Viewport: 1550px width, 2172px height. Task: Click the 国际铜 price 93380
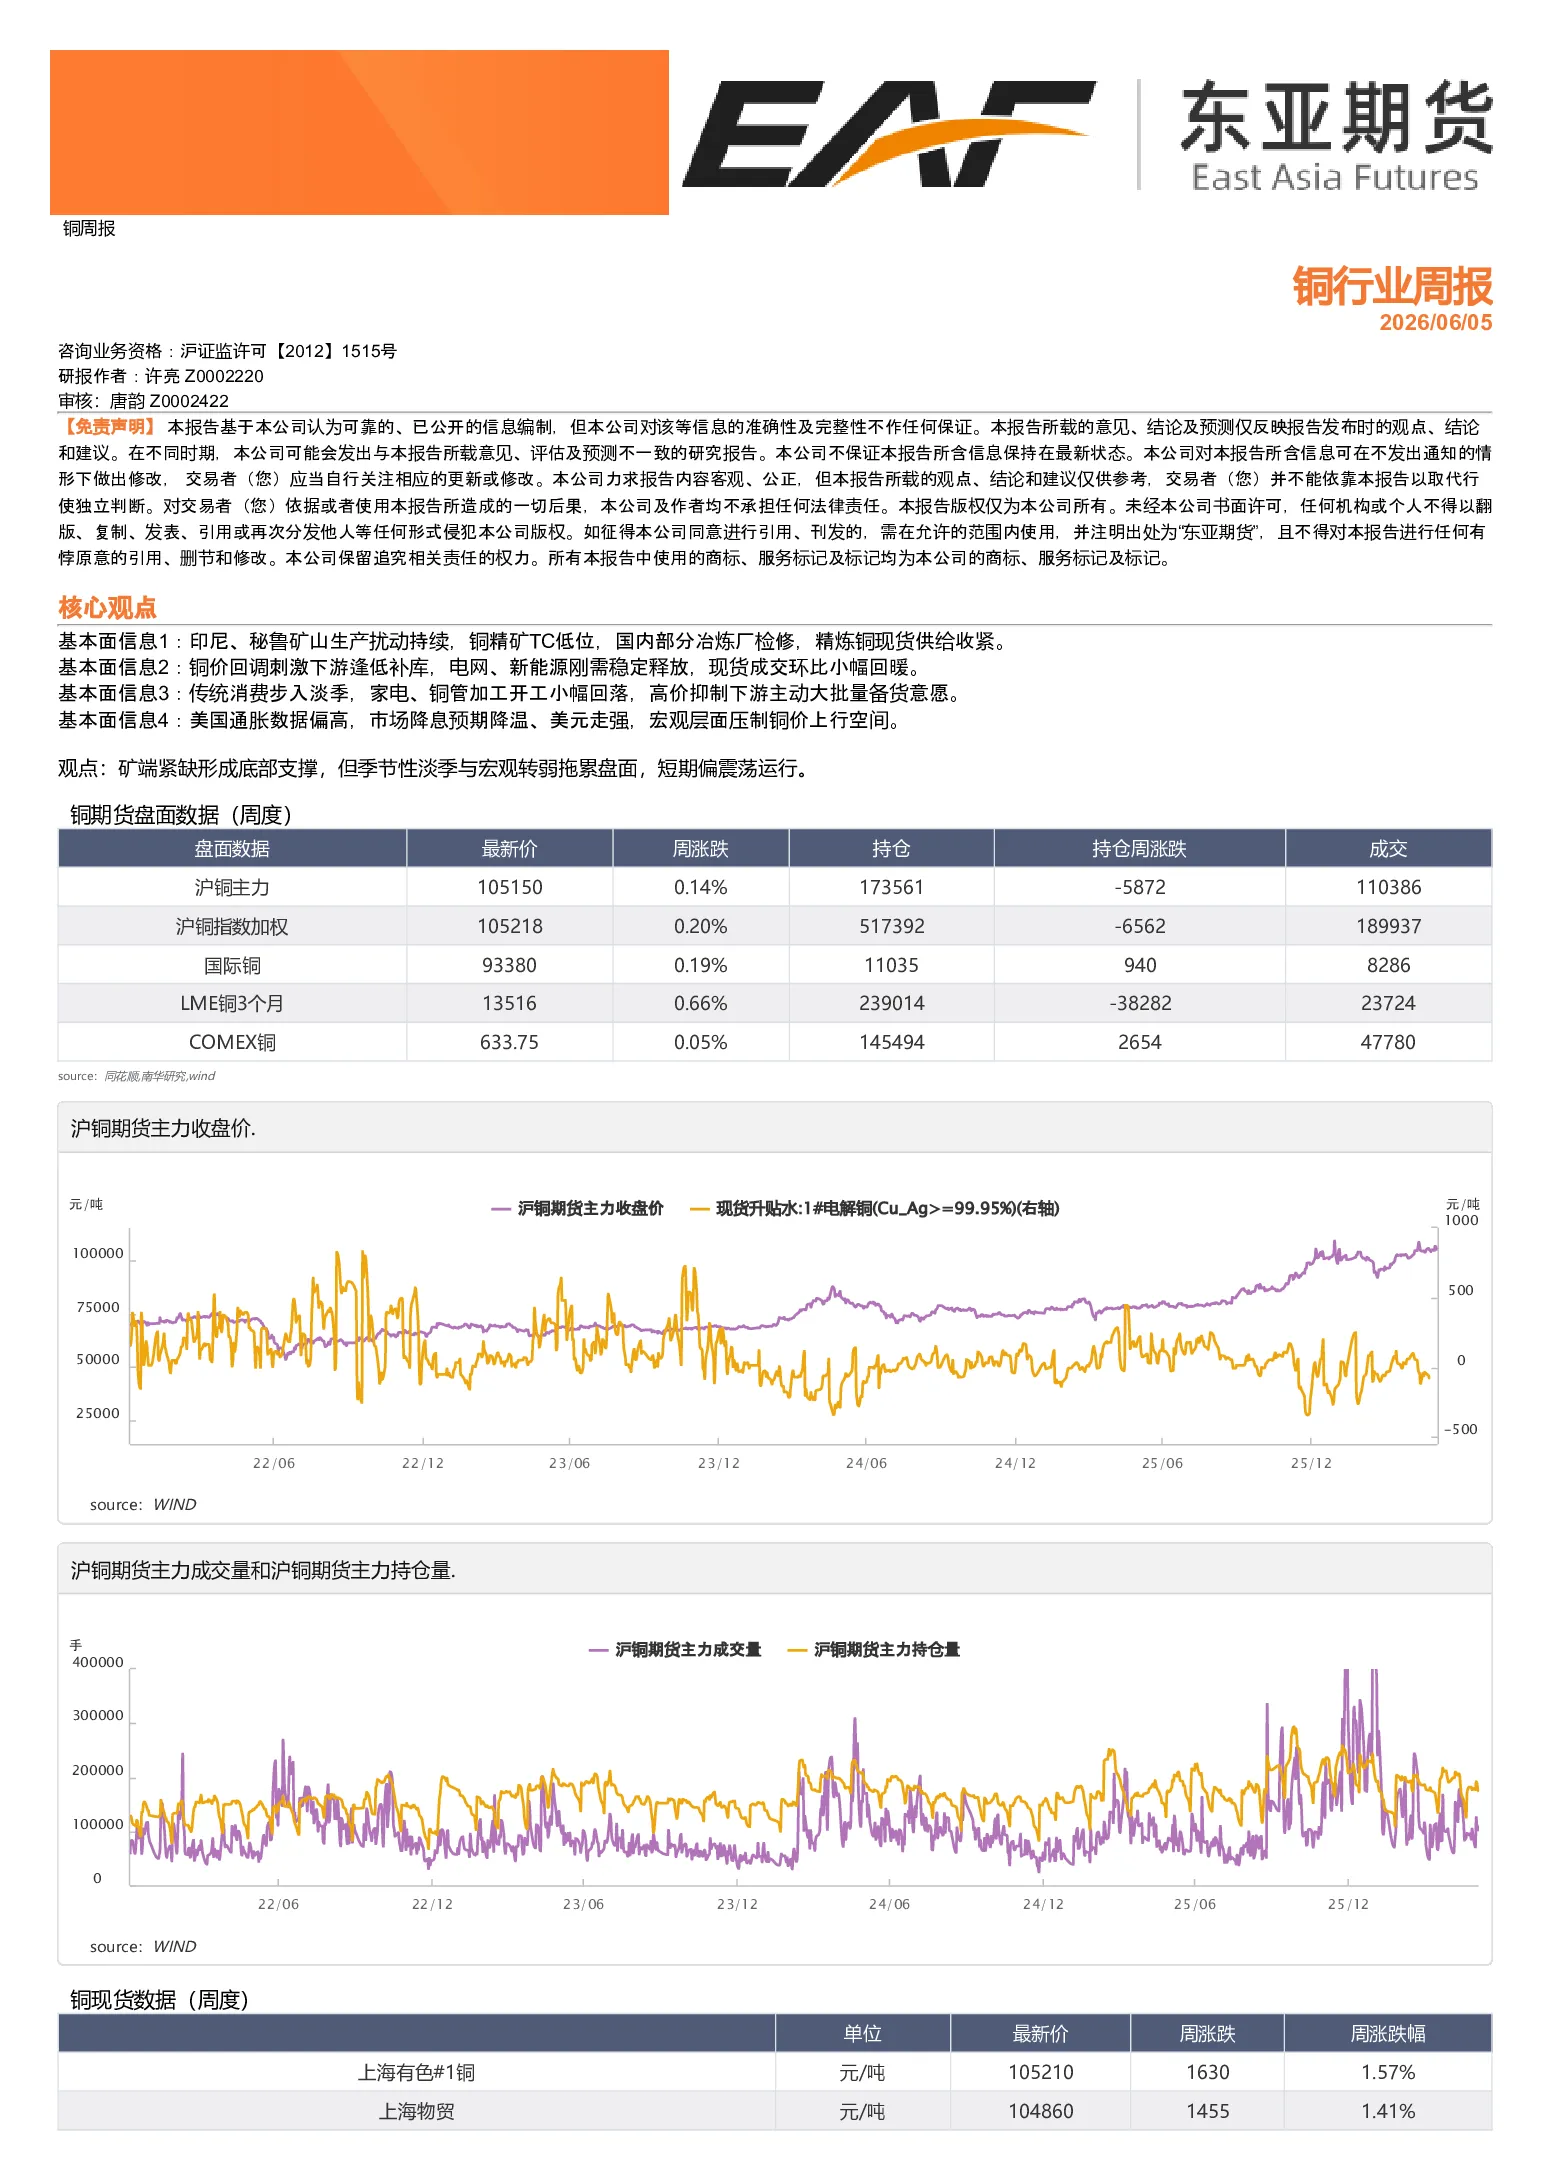coord(510,965)
